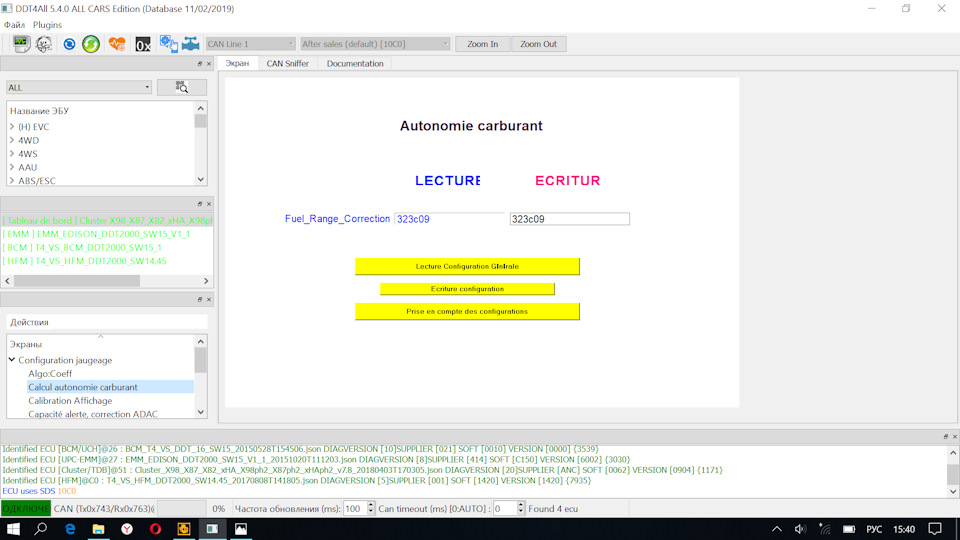Image resolution: width=960 pixels, height=540 pixels.
Task: Click Prise en compte des configurations
Action: [467, 312]
